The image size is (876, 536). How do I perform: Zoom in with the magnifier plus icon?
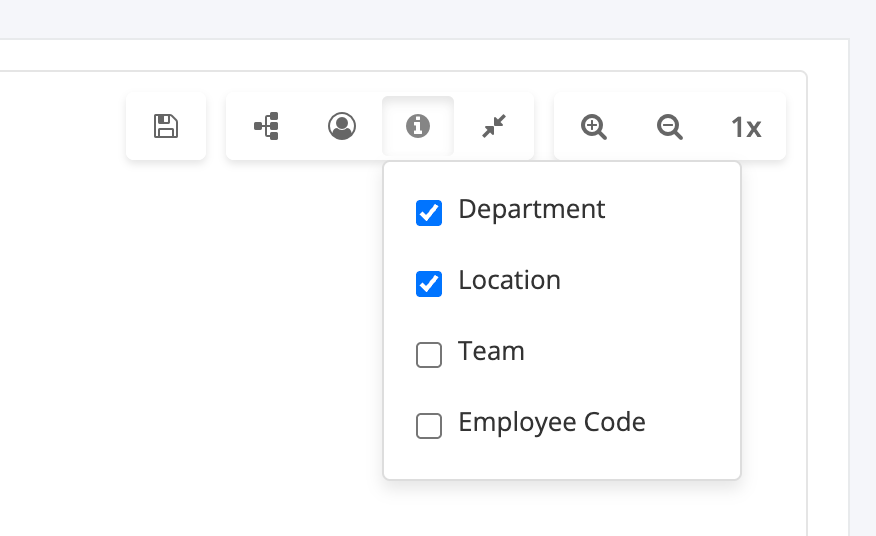594,127
